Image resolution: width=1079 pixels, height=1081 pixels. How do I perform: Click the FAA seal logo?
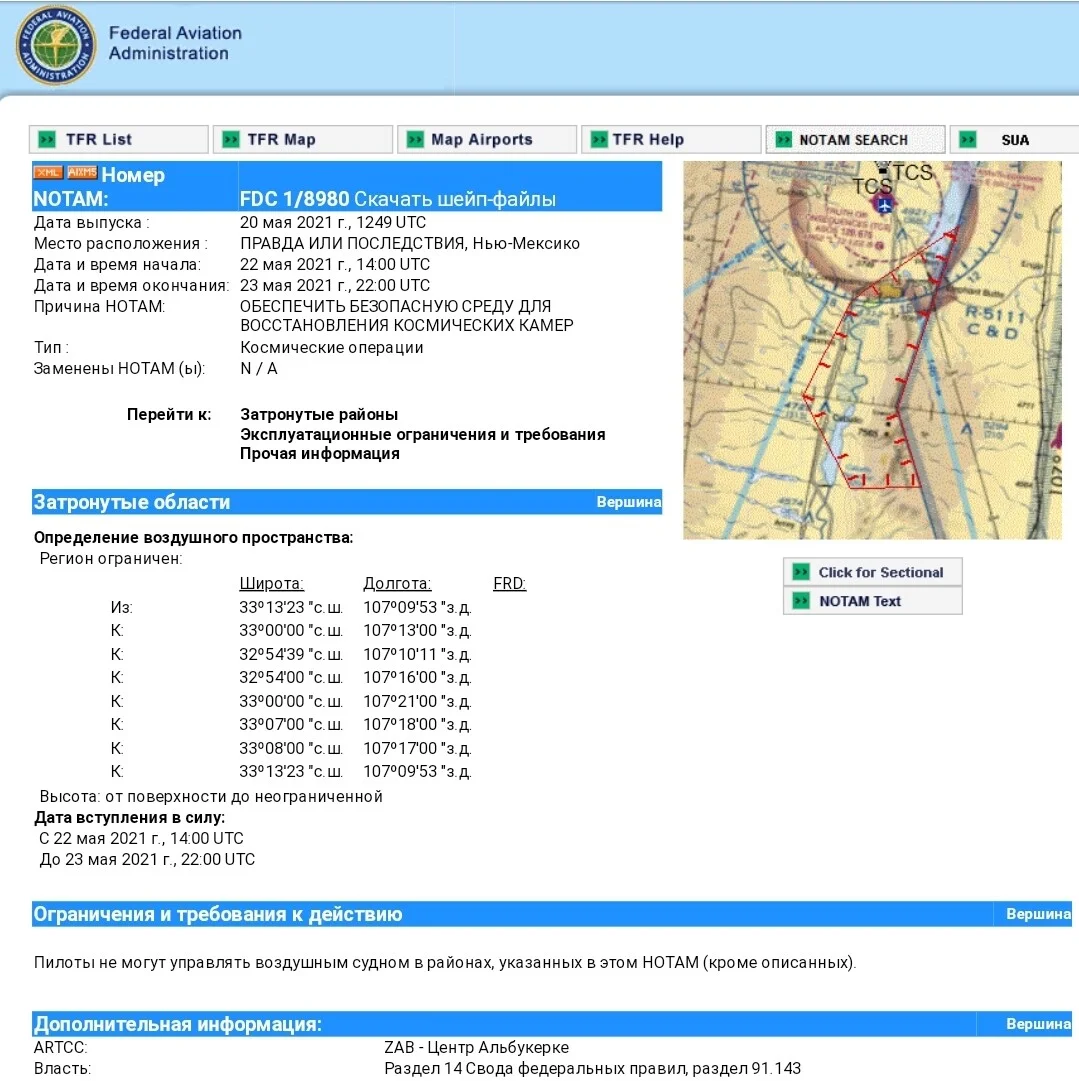click(55, 46)
